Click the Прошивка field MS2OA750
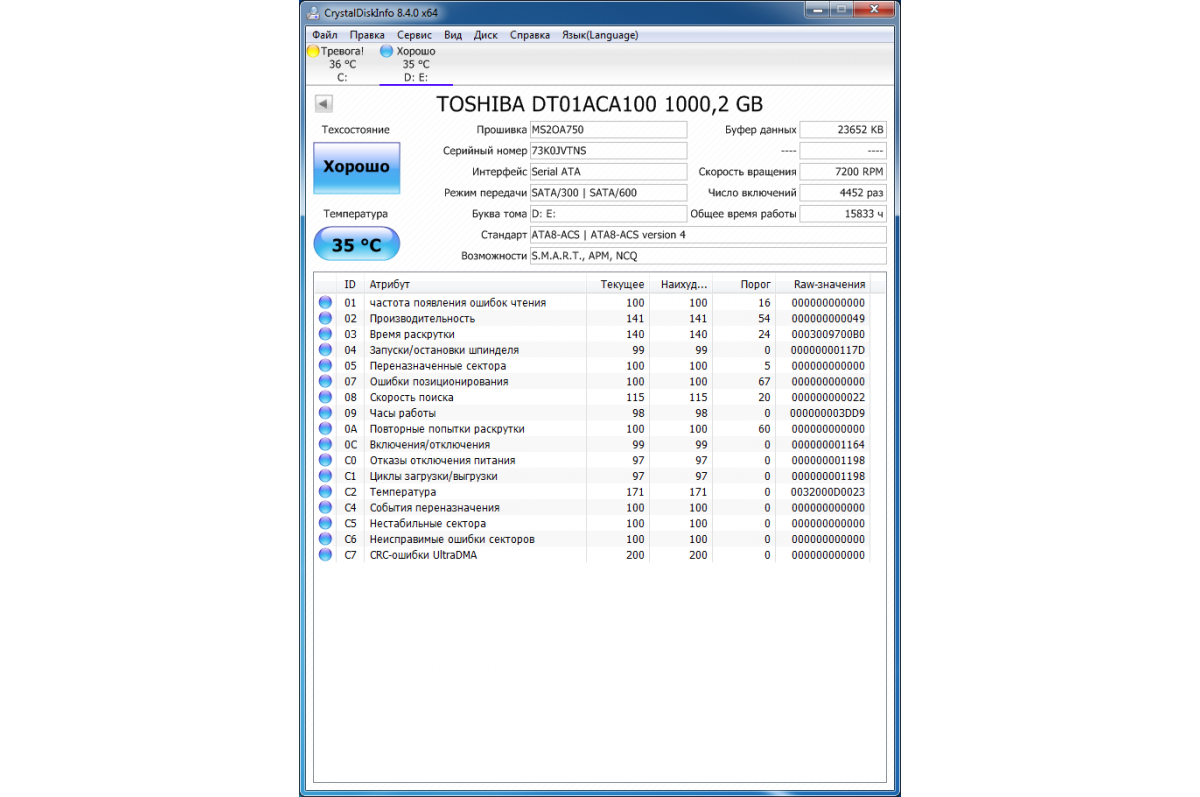 click(608, 130)
